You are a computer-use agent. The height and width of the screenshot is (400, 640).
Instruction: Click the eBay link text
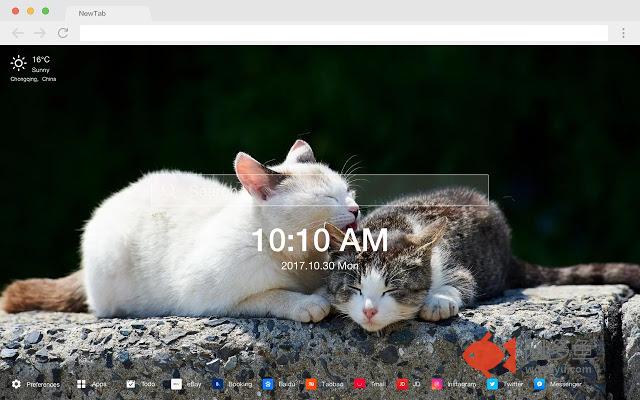(194, 384)
